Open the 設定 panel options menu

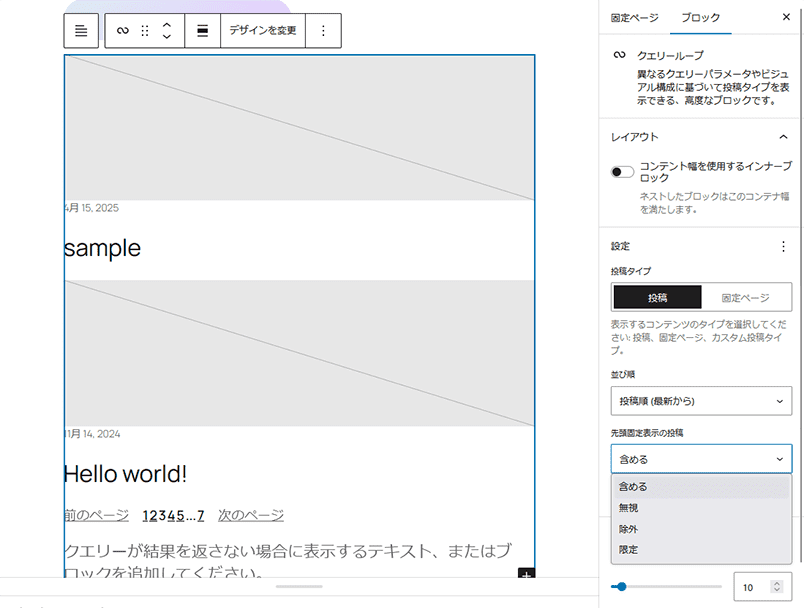783,246
